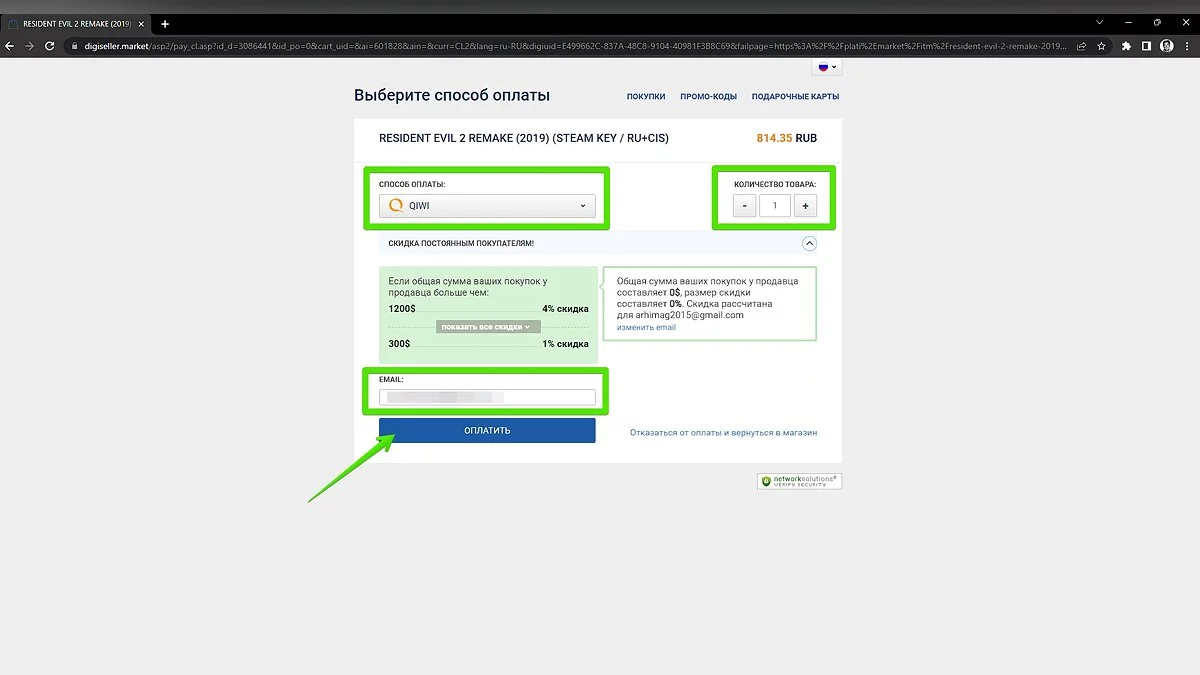The width and height of the screenshot is (1200, 675).
Task: Reload the digiseller payment page
Action: click(x=49, y=46)
